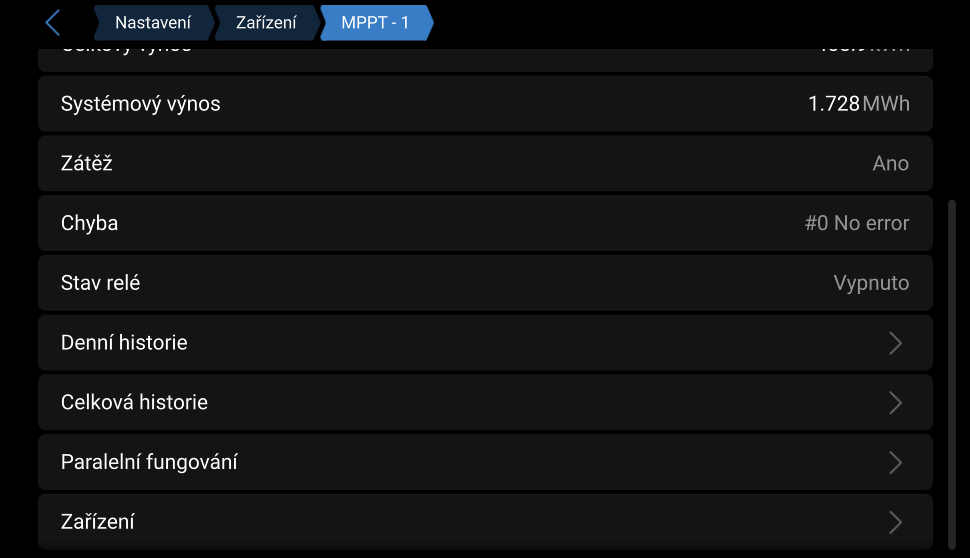Open the Nastavení breadcrumb
Image resolution: width=970 pixels, height=558 pixels.
click(152, 23)
